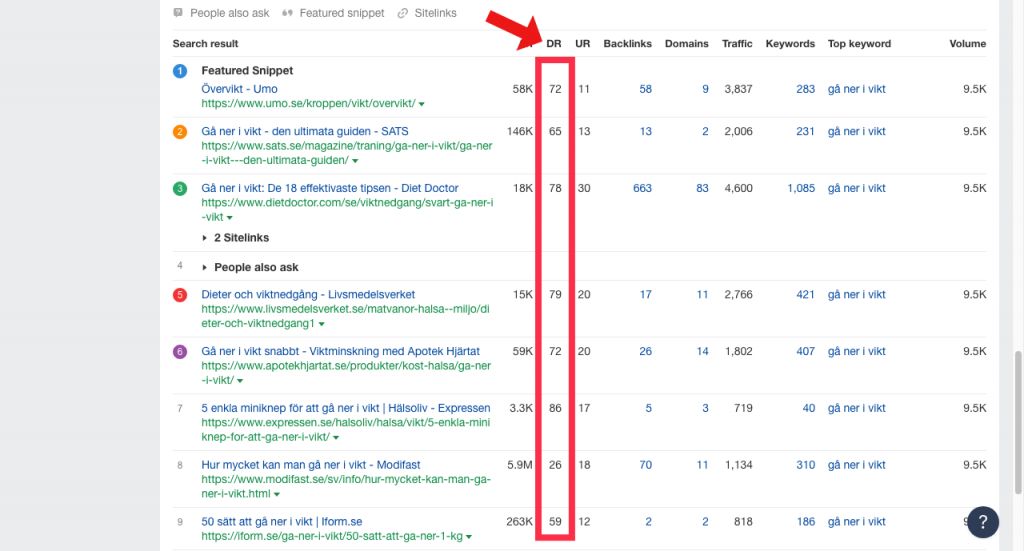Click the Featured Snippet label in row 1
The width and height of the screenshot is (1024, 551).
[x=247, y=71]
